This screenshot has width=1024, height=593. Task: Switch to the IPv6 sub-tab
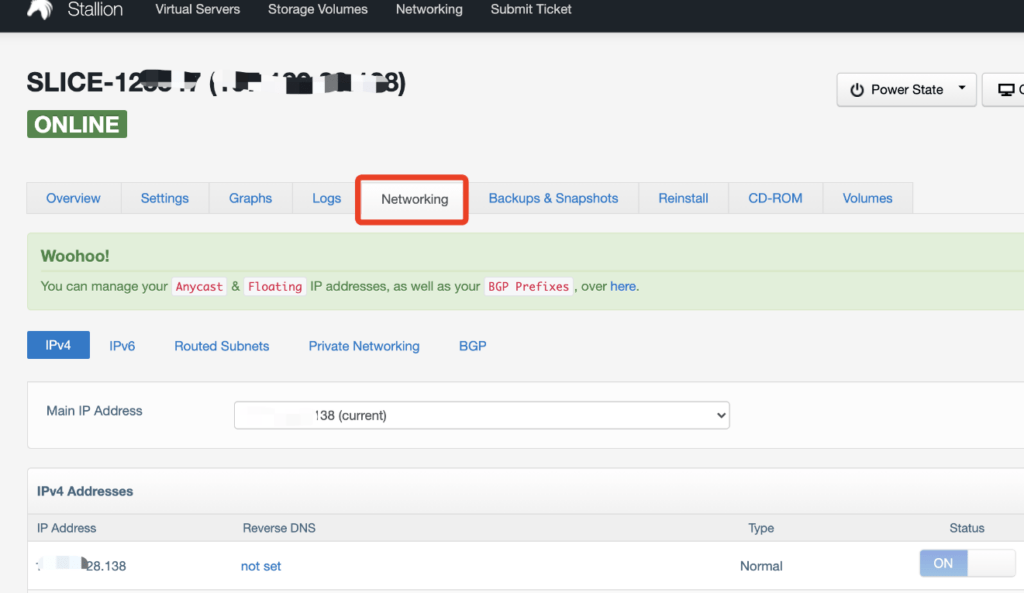point(122,346)
